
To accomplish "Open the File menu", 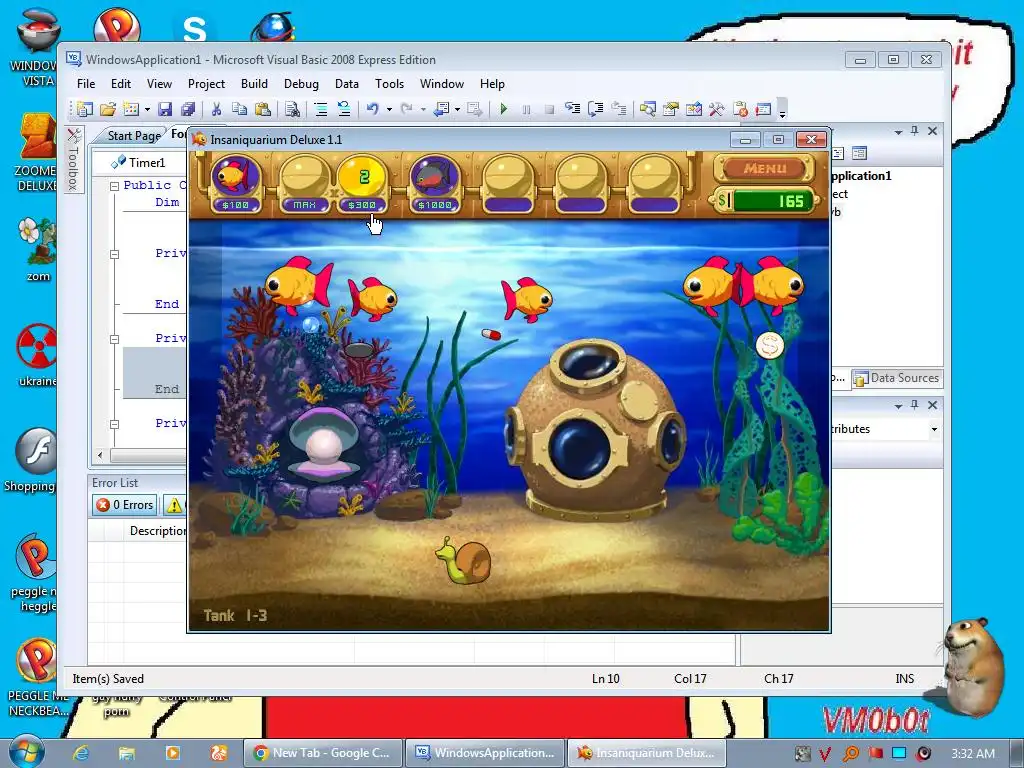I will pyautogui.click(x=86, y=84).
